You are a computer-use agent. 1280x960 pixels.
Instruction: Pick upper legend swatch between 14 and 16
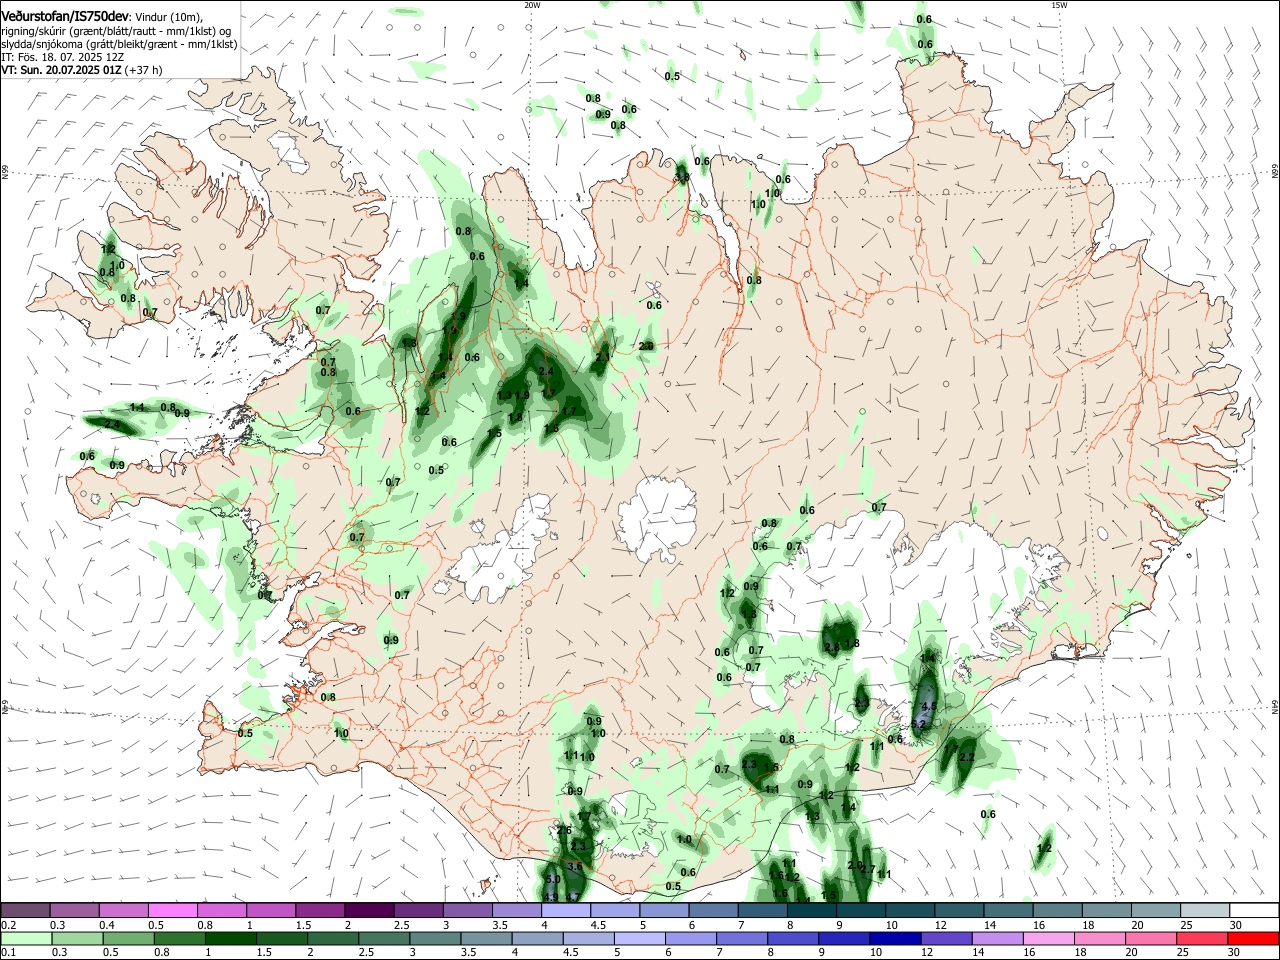pyautogui.click(x=1009, y=910)
